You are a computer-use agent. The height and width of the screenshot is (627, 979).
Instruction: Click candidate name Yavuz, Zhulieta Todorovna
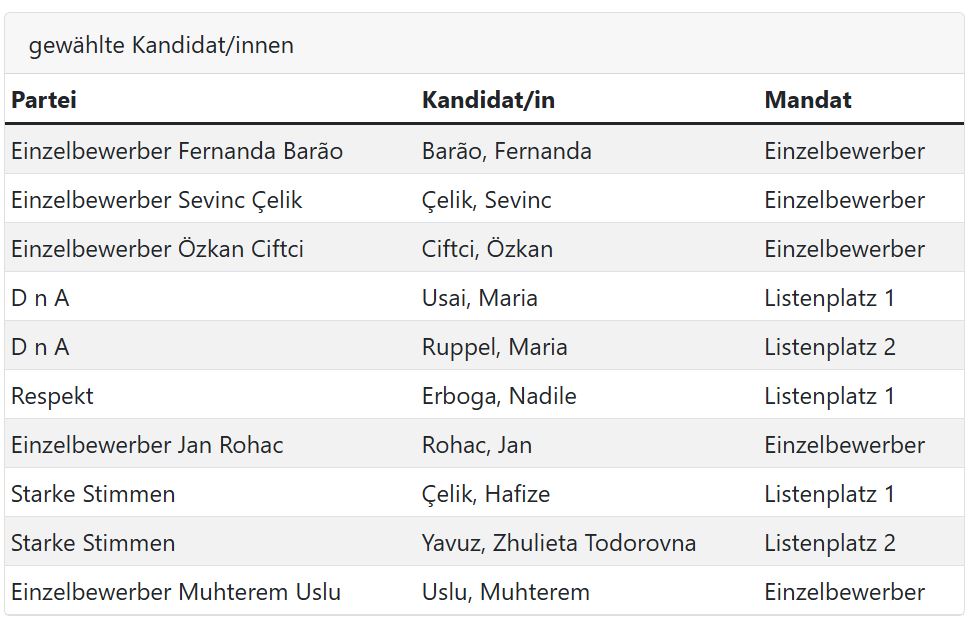click(x=558, y=543)
